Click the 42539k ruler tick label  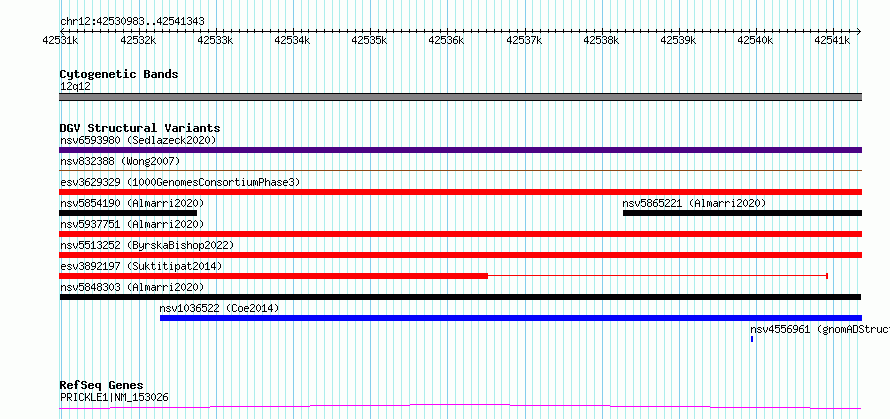click(x=678, y=40)
